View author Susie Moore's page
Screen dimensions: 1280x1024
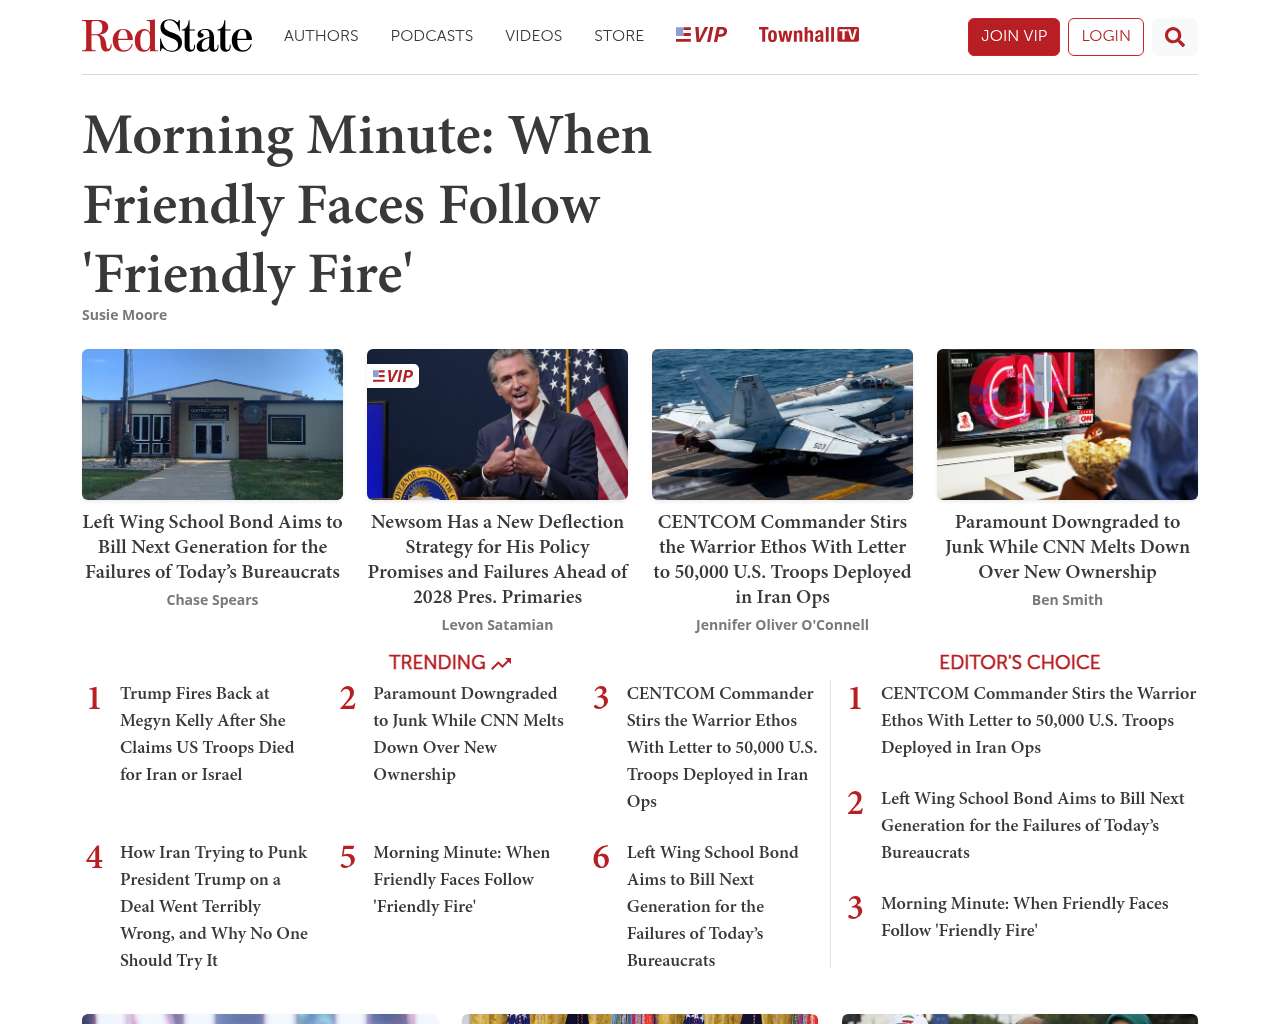pos(124,315)
